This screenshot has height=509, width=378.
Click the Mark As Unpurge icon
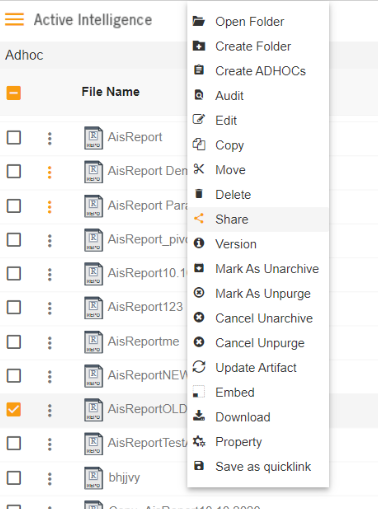coord(199,293)
